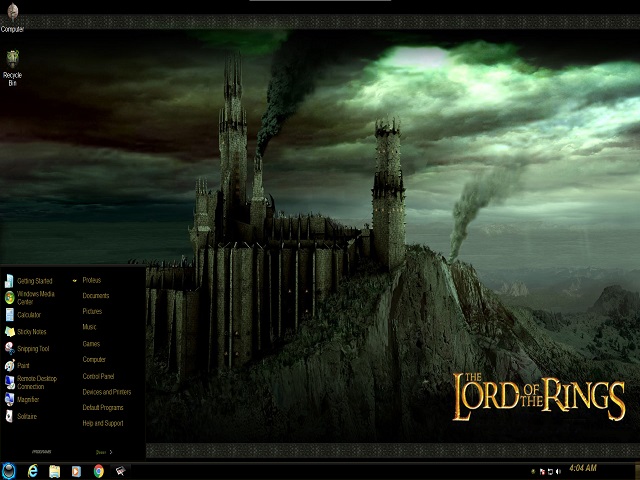Click the arrow beside Proteus
This screenshot has height=480, width=640.
(75, 280)
